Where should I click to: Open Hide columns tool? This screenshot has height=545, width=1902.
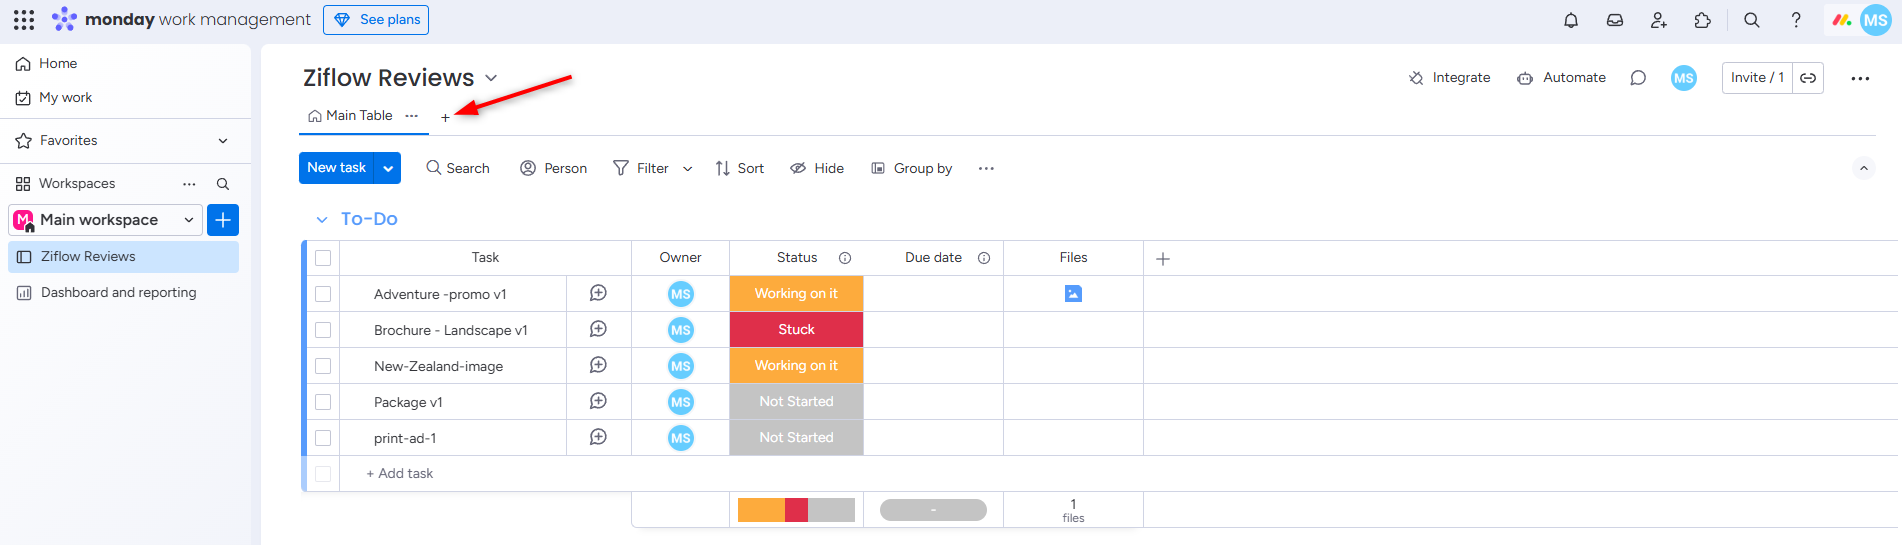(817, 169)
